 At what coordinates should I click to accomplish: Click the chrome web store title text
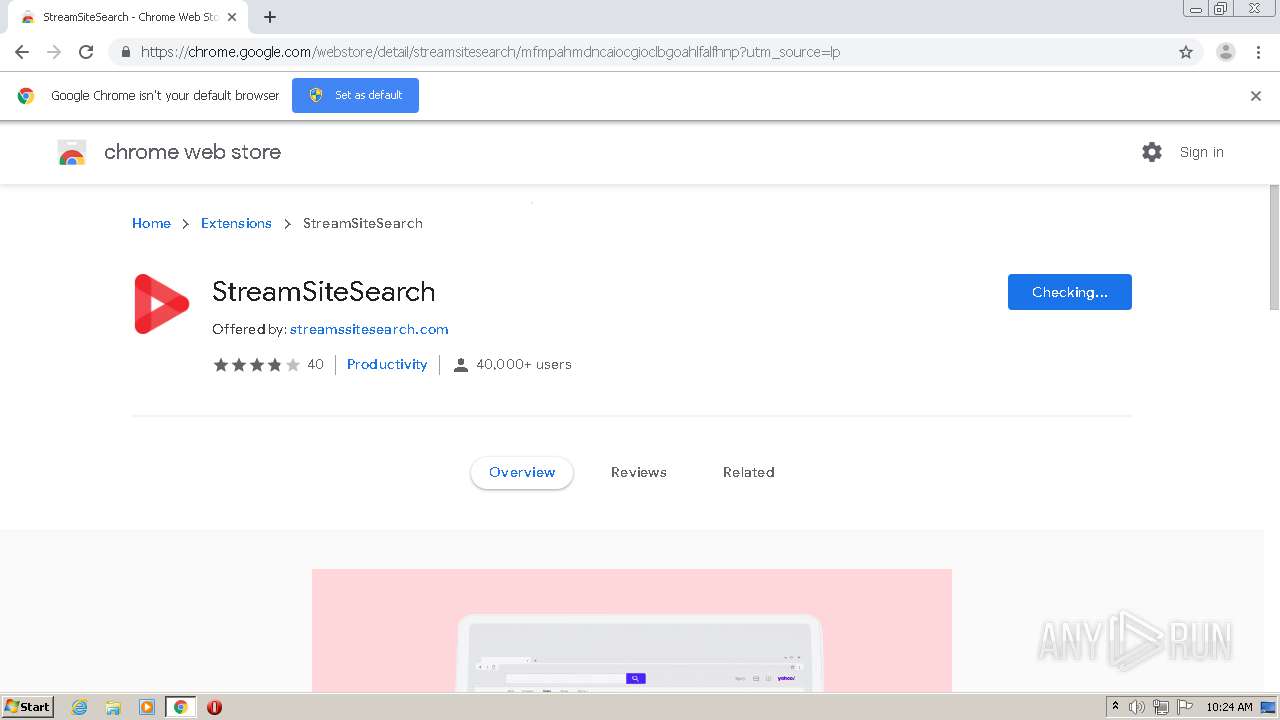(192, 152)
